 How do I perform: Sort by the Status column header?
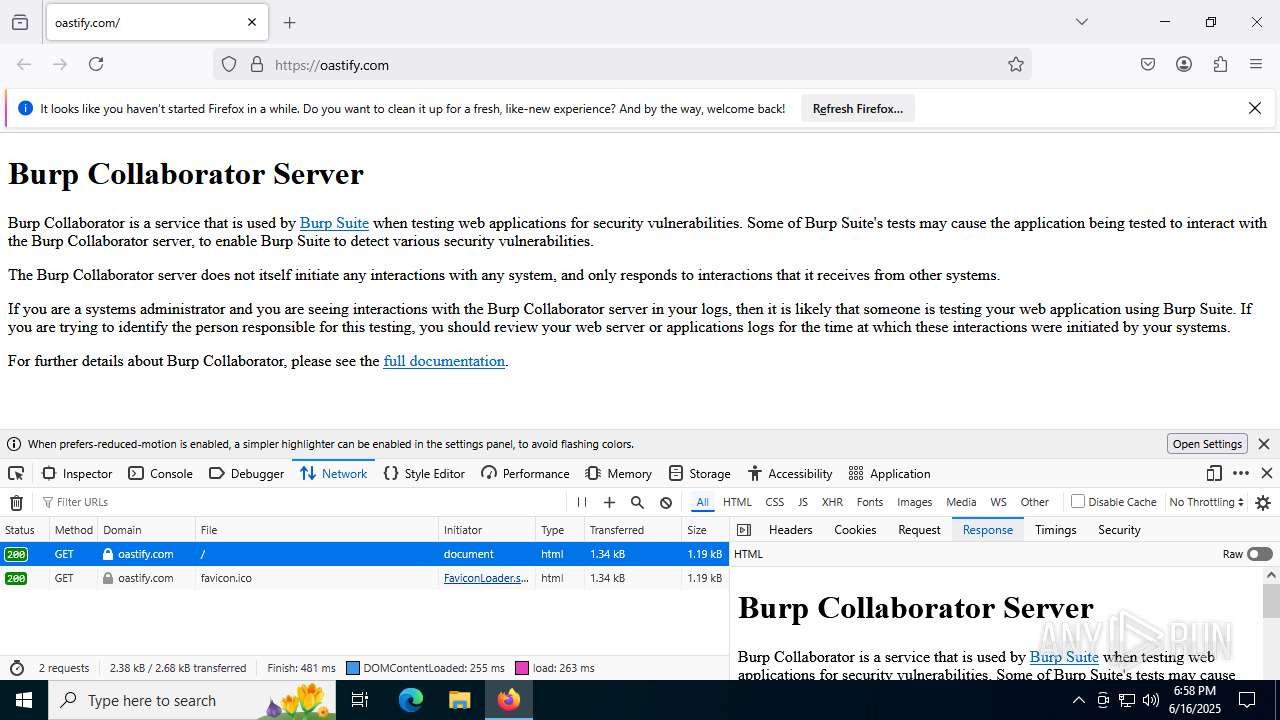pos(24,530)
